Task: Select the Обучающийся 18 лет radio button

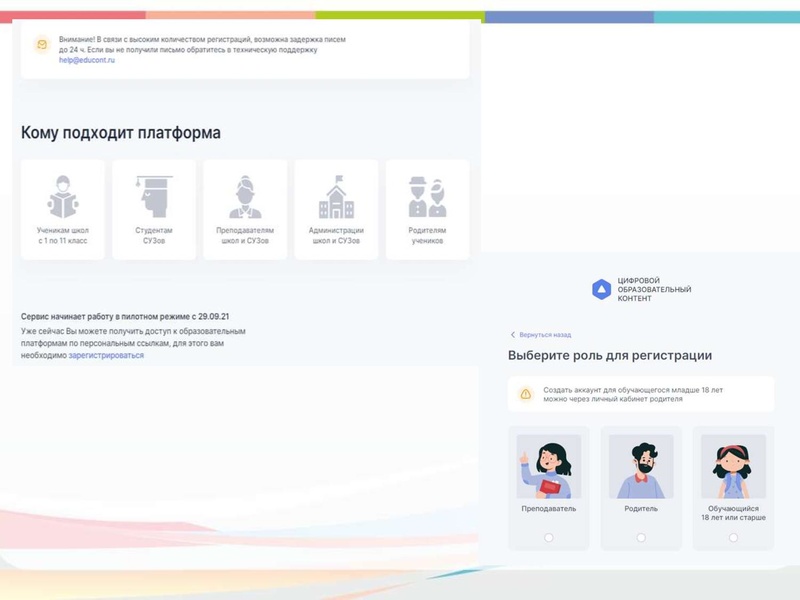Action: click(x=731, y=535)
